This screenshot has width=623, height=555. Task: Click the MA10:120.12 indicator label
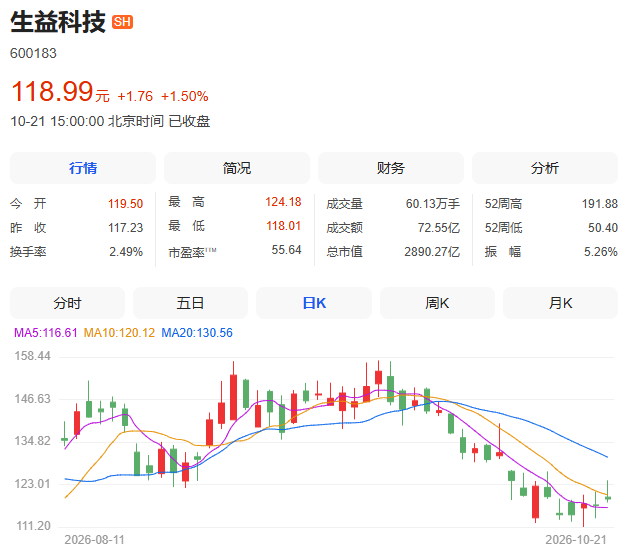pos(119,333)
